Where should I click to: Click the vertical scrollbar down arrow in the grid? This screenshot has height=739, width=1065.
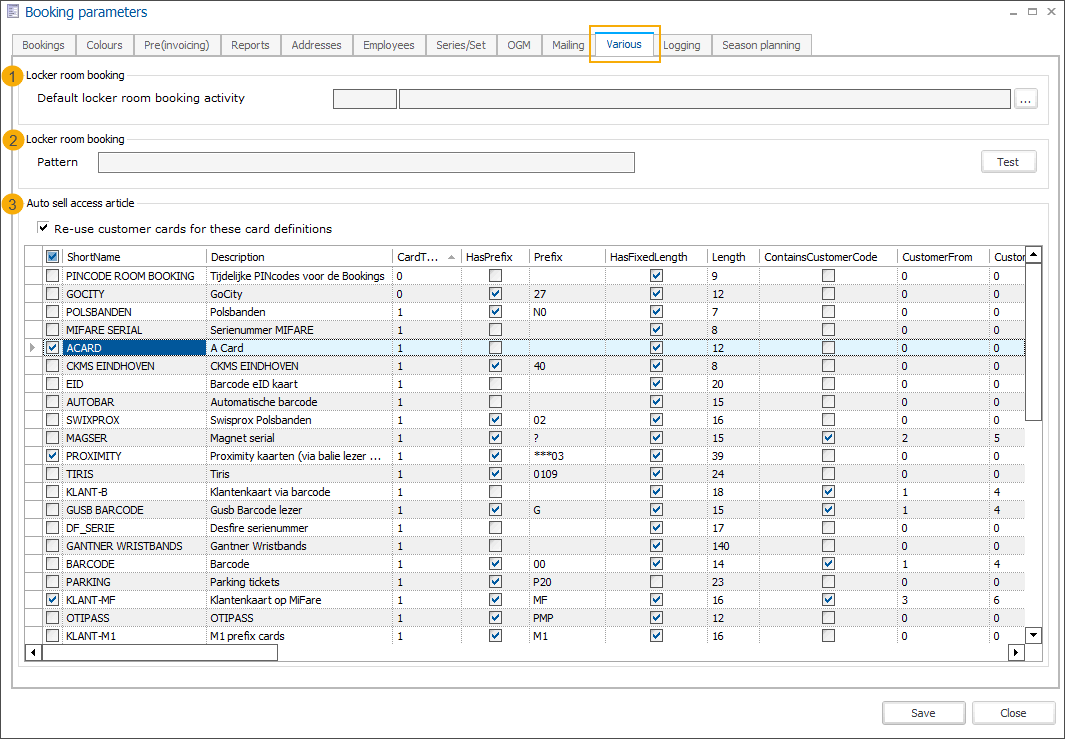(x=1033, y=635)
